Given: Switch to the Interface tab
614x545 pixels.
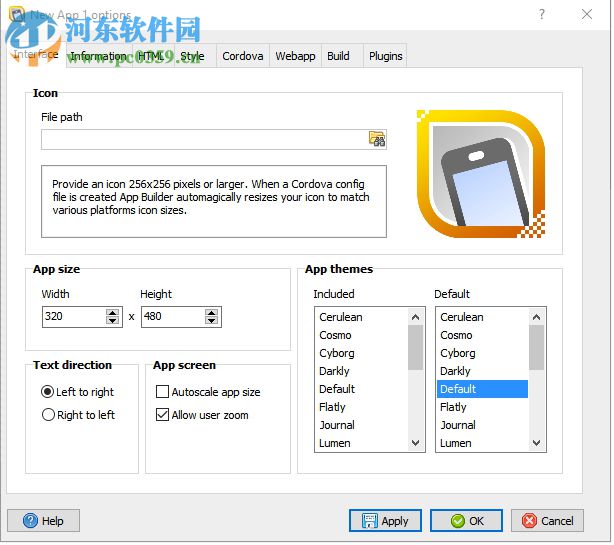Looking at the screenshot, I should [36, 54].
